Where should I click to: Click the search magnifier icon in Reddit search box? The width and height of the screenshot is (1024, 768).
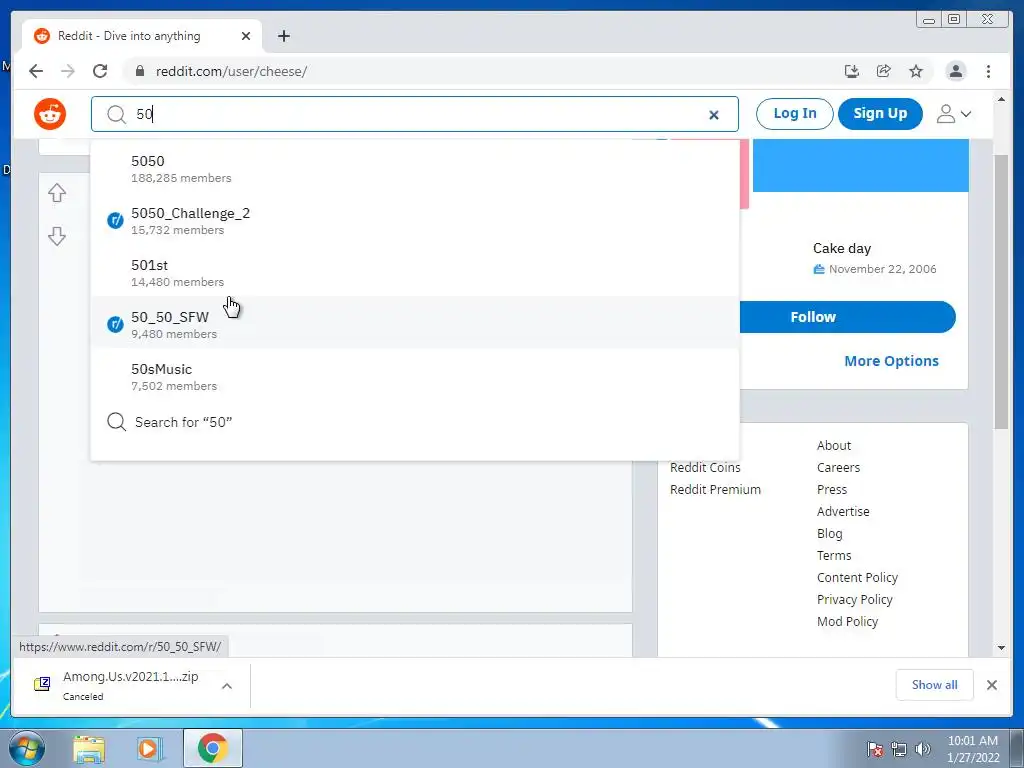click(x=116, y=114)
